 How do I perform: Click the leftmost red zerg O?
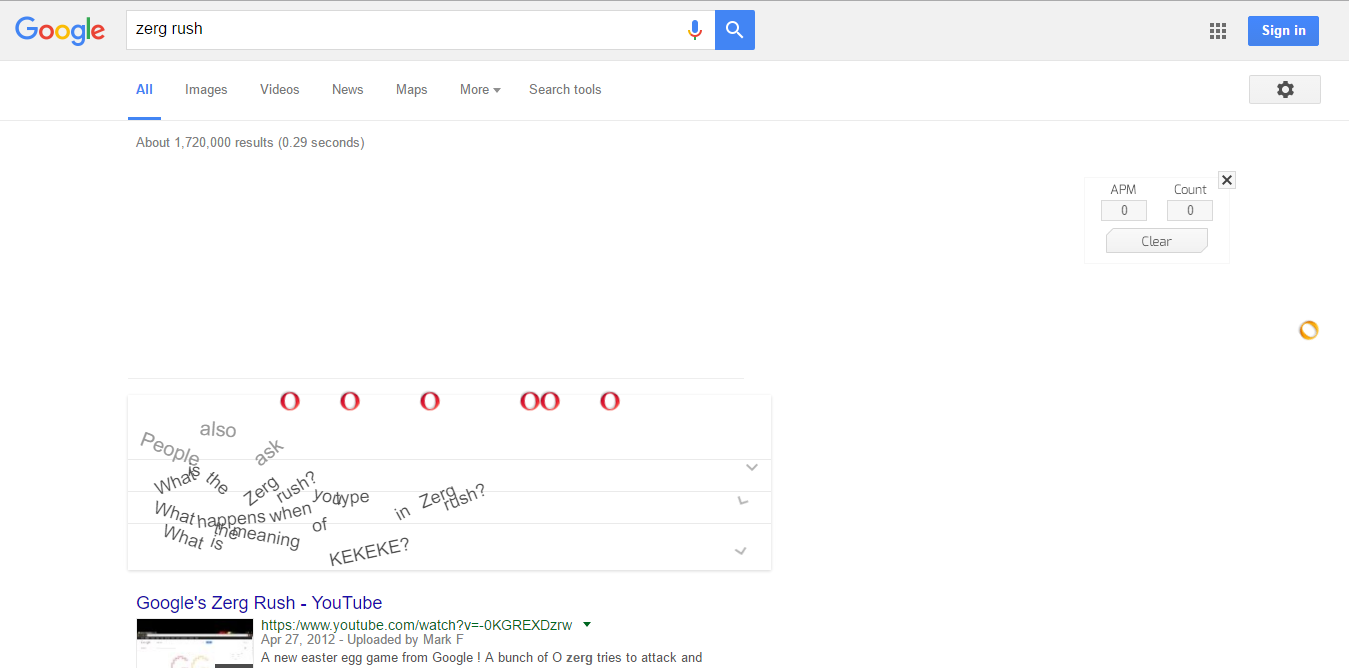click(x=290, y=401)
